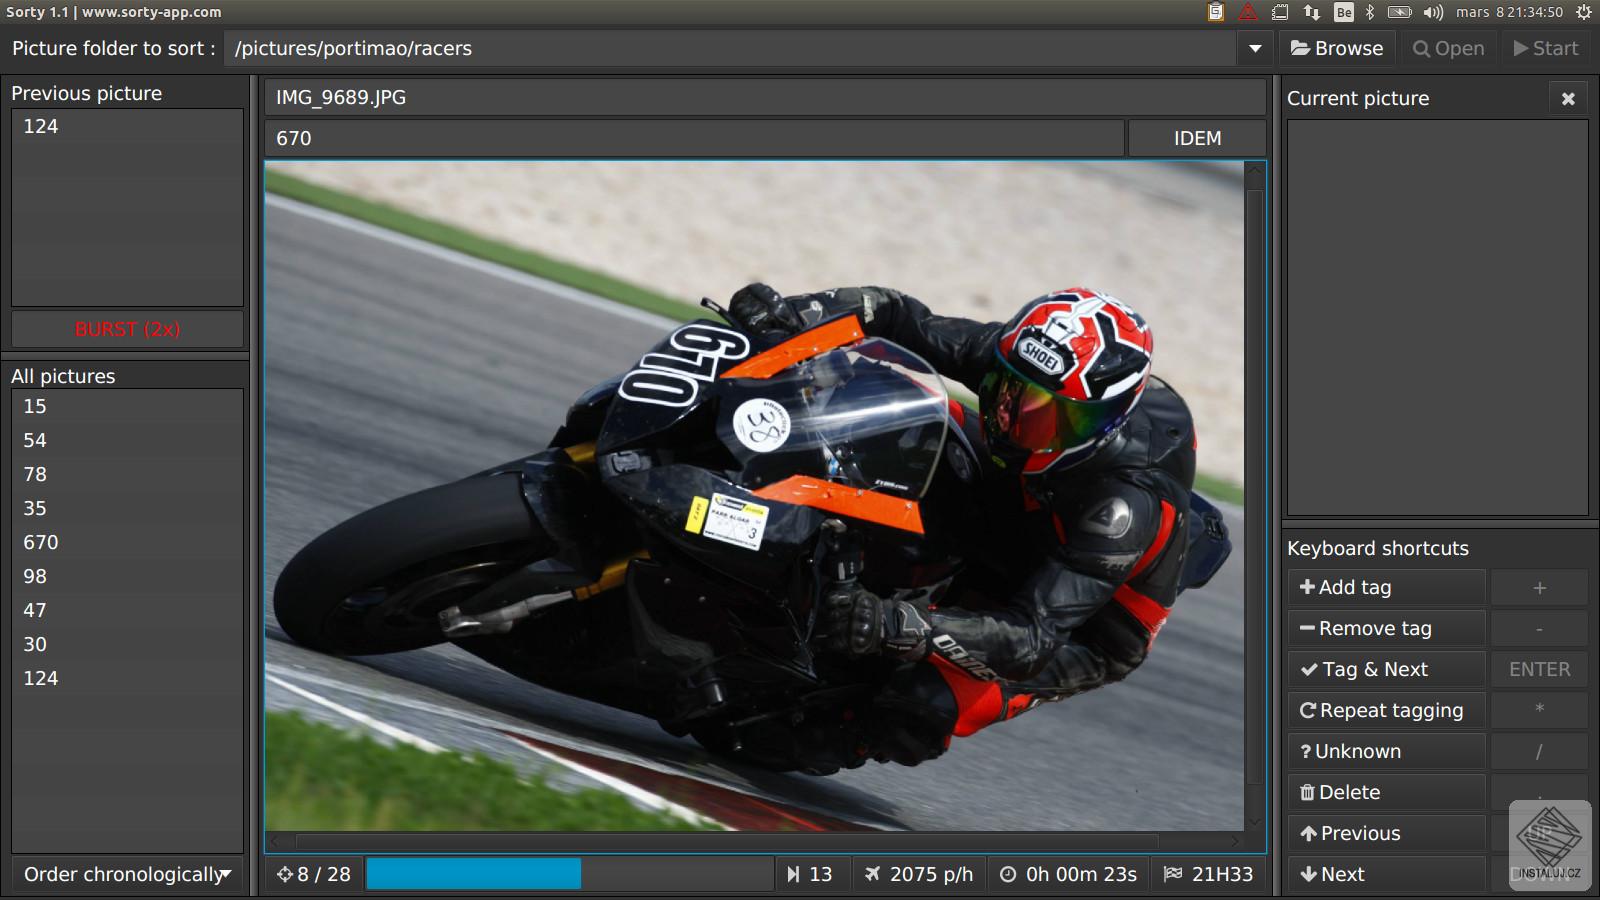This screenshot has width=1600, height=900.
Task: Click the picture folder path field
Action: point(731,48)
